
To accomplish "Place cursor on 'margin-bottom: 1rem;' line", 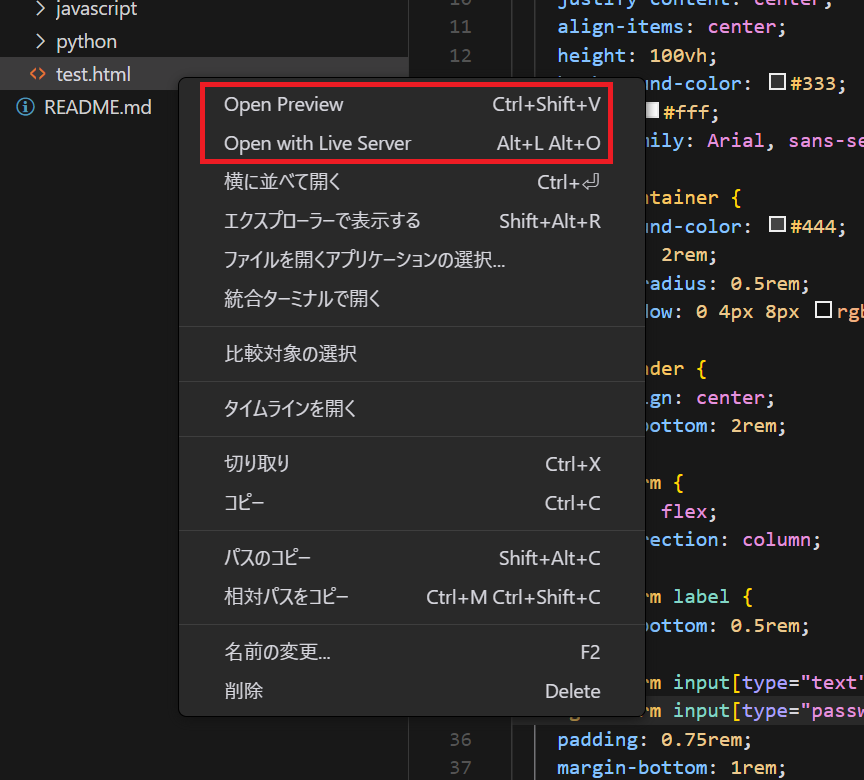I will click(x=671, y=768).
